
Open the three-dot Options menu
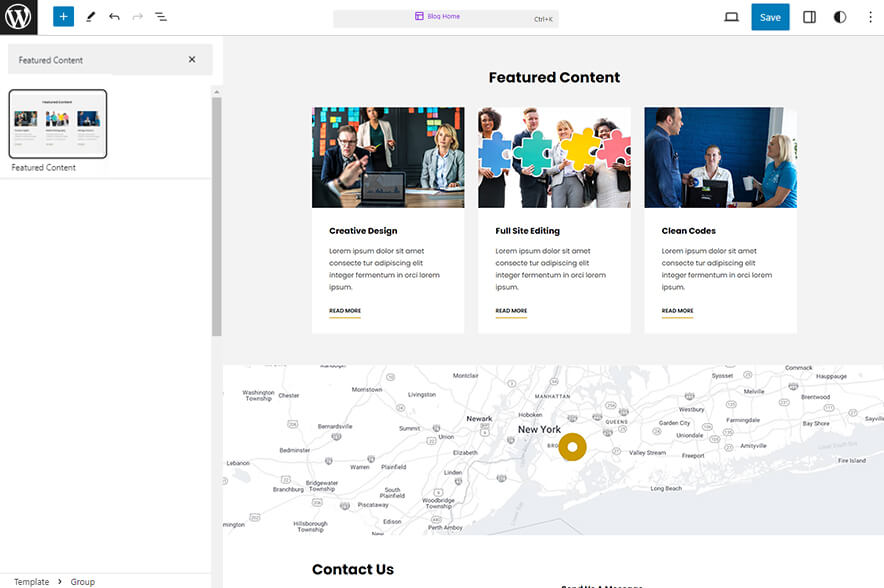[871, 17]
